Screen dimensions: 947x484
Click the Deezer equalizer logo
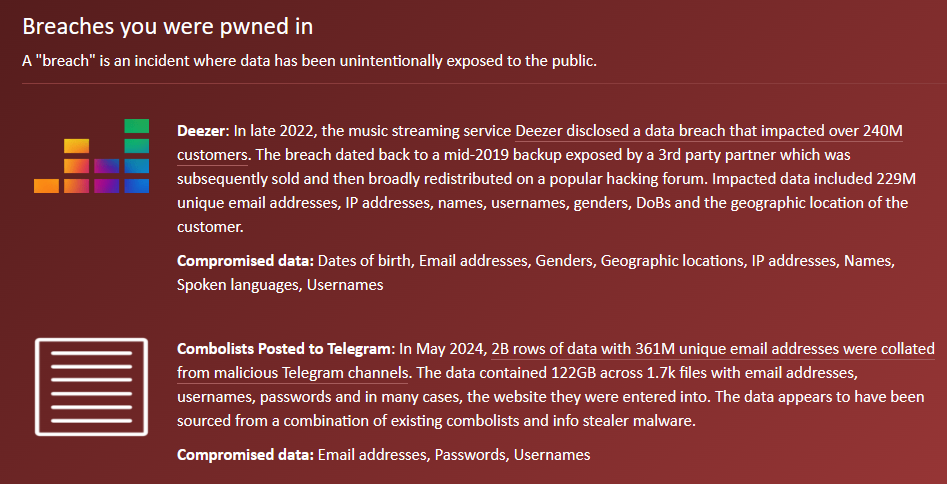pos(91,156)
